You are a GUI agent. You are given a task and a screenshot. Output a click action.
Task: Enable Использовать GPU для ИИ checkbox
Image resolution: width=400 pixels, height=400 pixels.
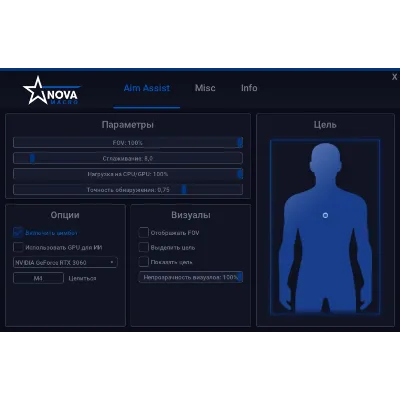click(18, 247)
